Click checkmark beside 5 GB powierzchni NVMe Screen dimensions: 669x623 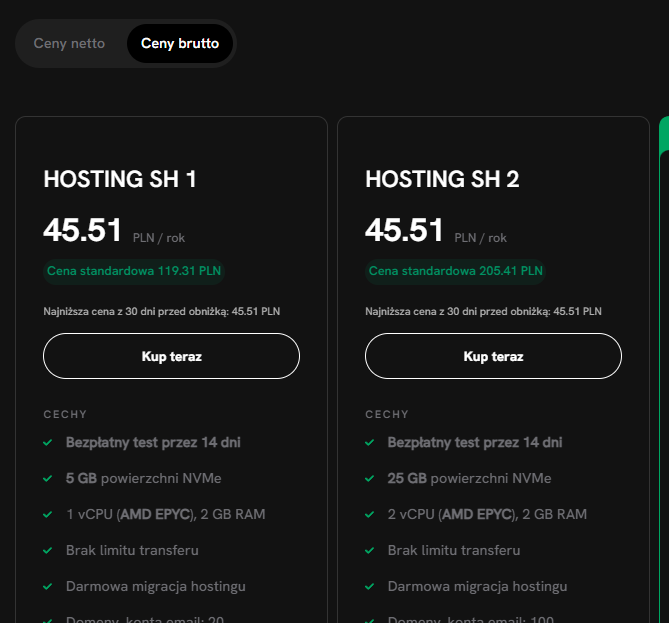(x=48, y=478)
